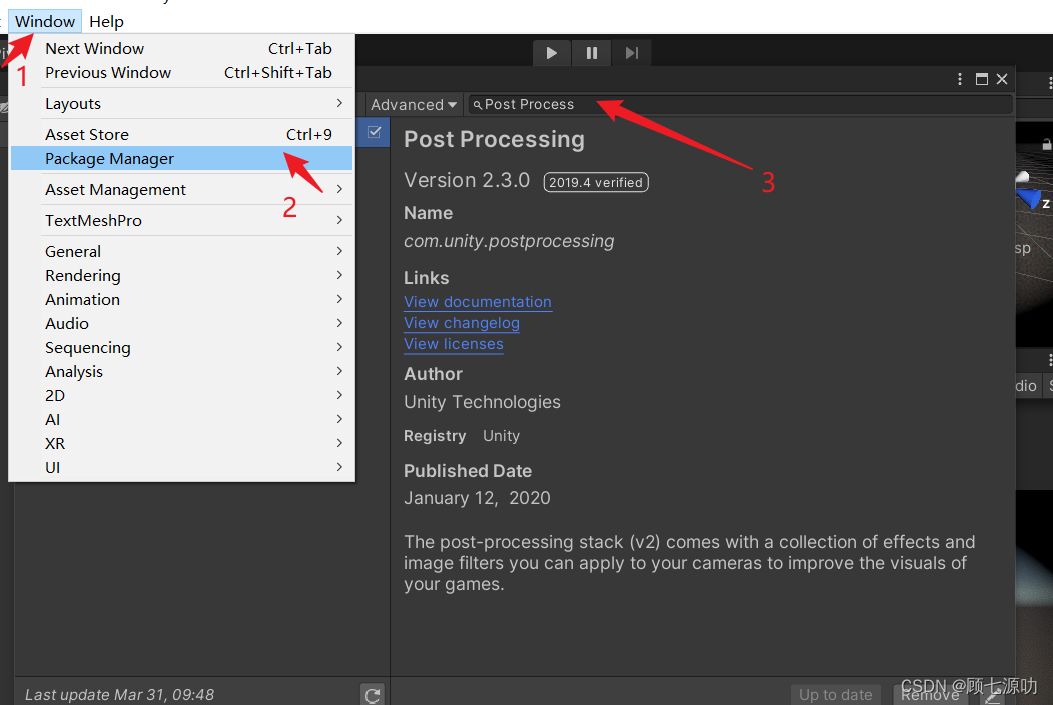This screenshot has height=705, width=1053.
Task: Click the January 12, 2020 published date
Action: click(x=477, y=498)
